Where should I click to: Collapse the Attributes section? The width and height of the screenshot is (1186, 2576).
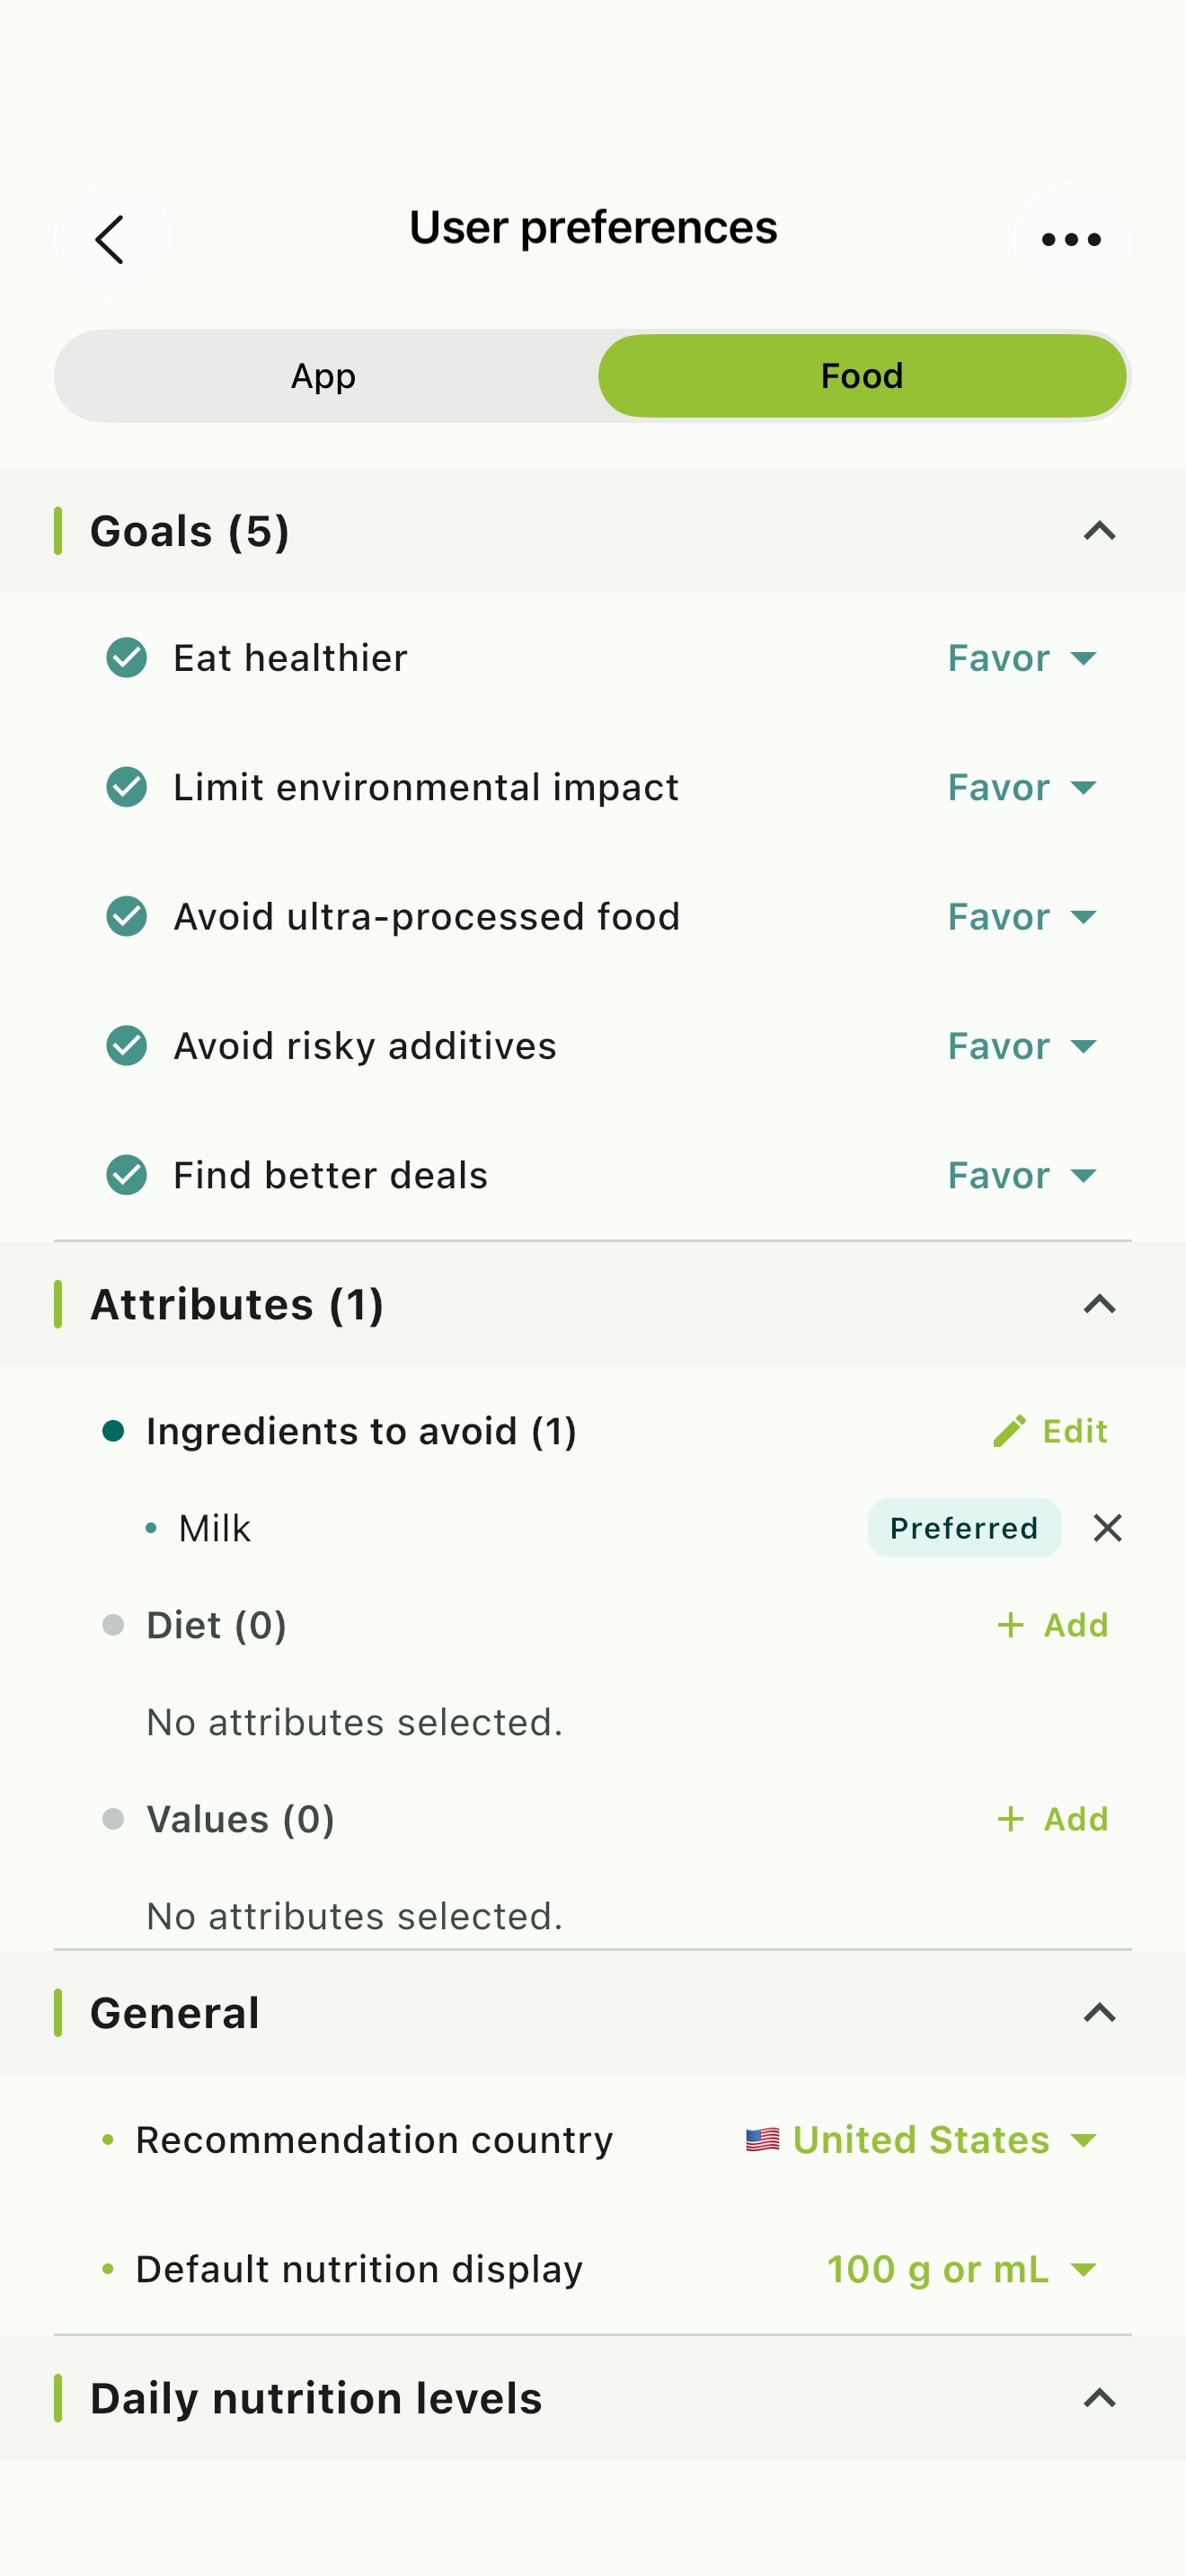coord(1099,1304)
